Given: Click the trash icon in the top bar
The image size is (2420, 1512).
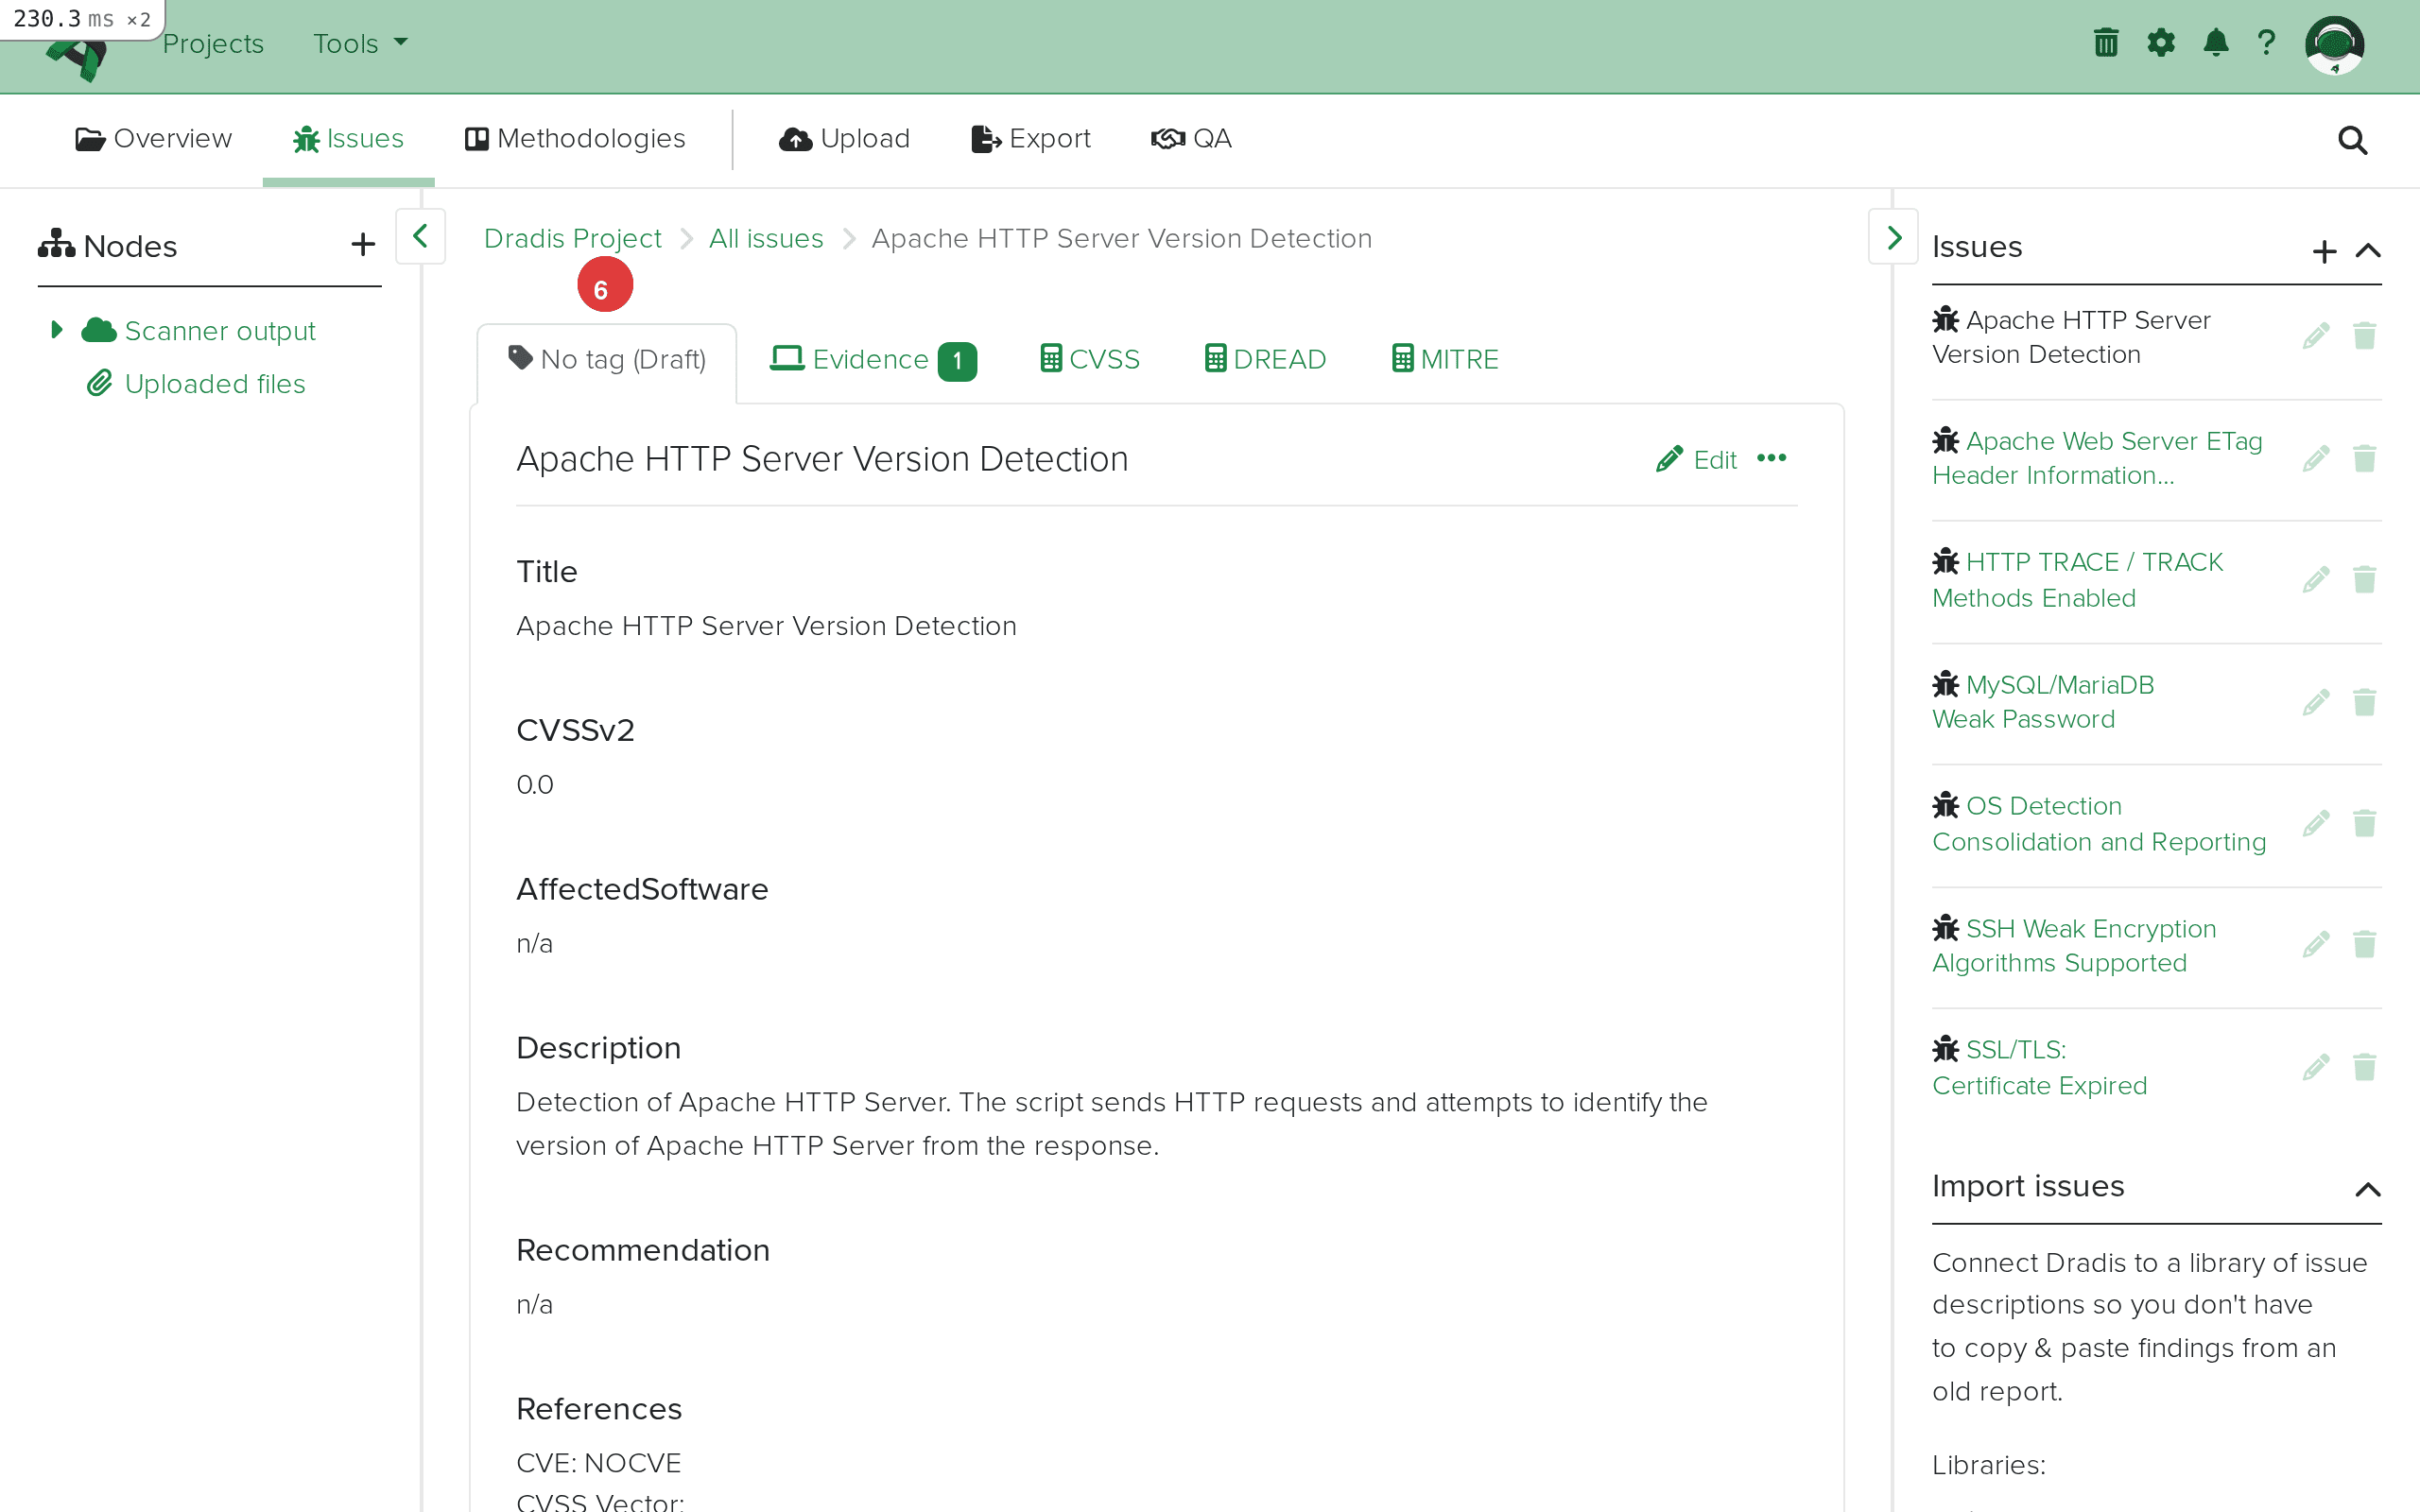Looking at the screenshot, I should (2105, 42).
